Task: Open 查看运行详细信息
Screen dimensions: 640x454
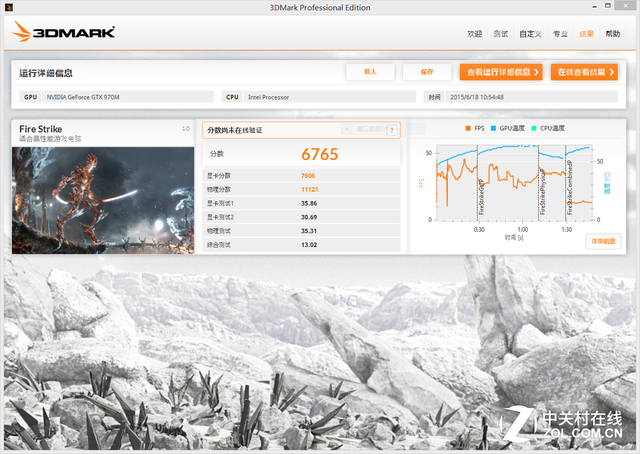Action: click(501, 72)
